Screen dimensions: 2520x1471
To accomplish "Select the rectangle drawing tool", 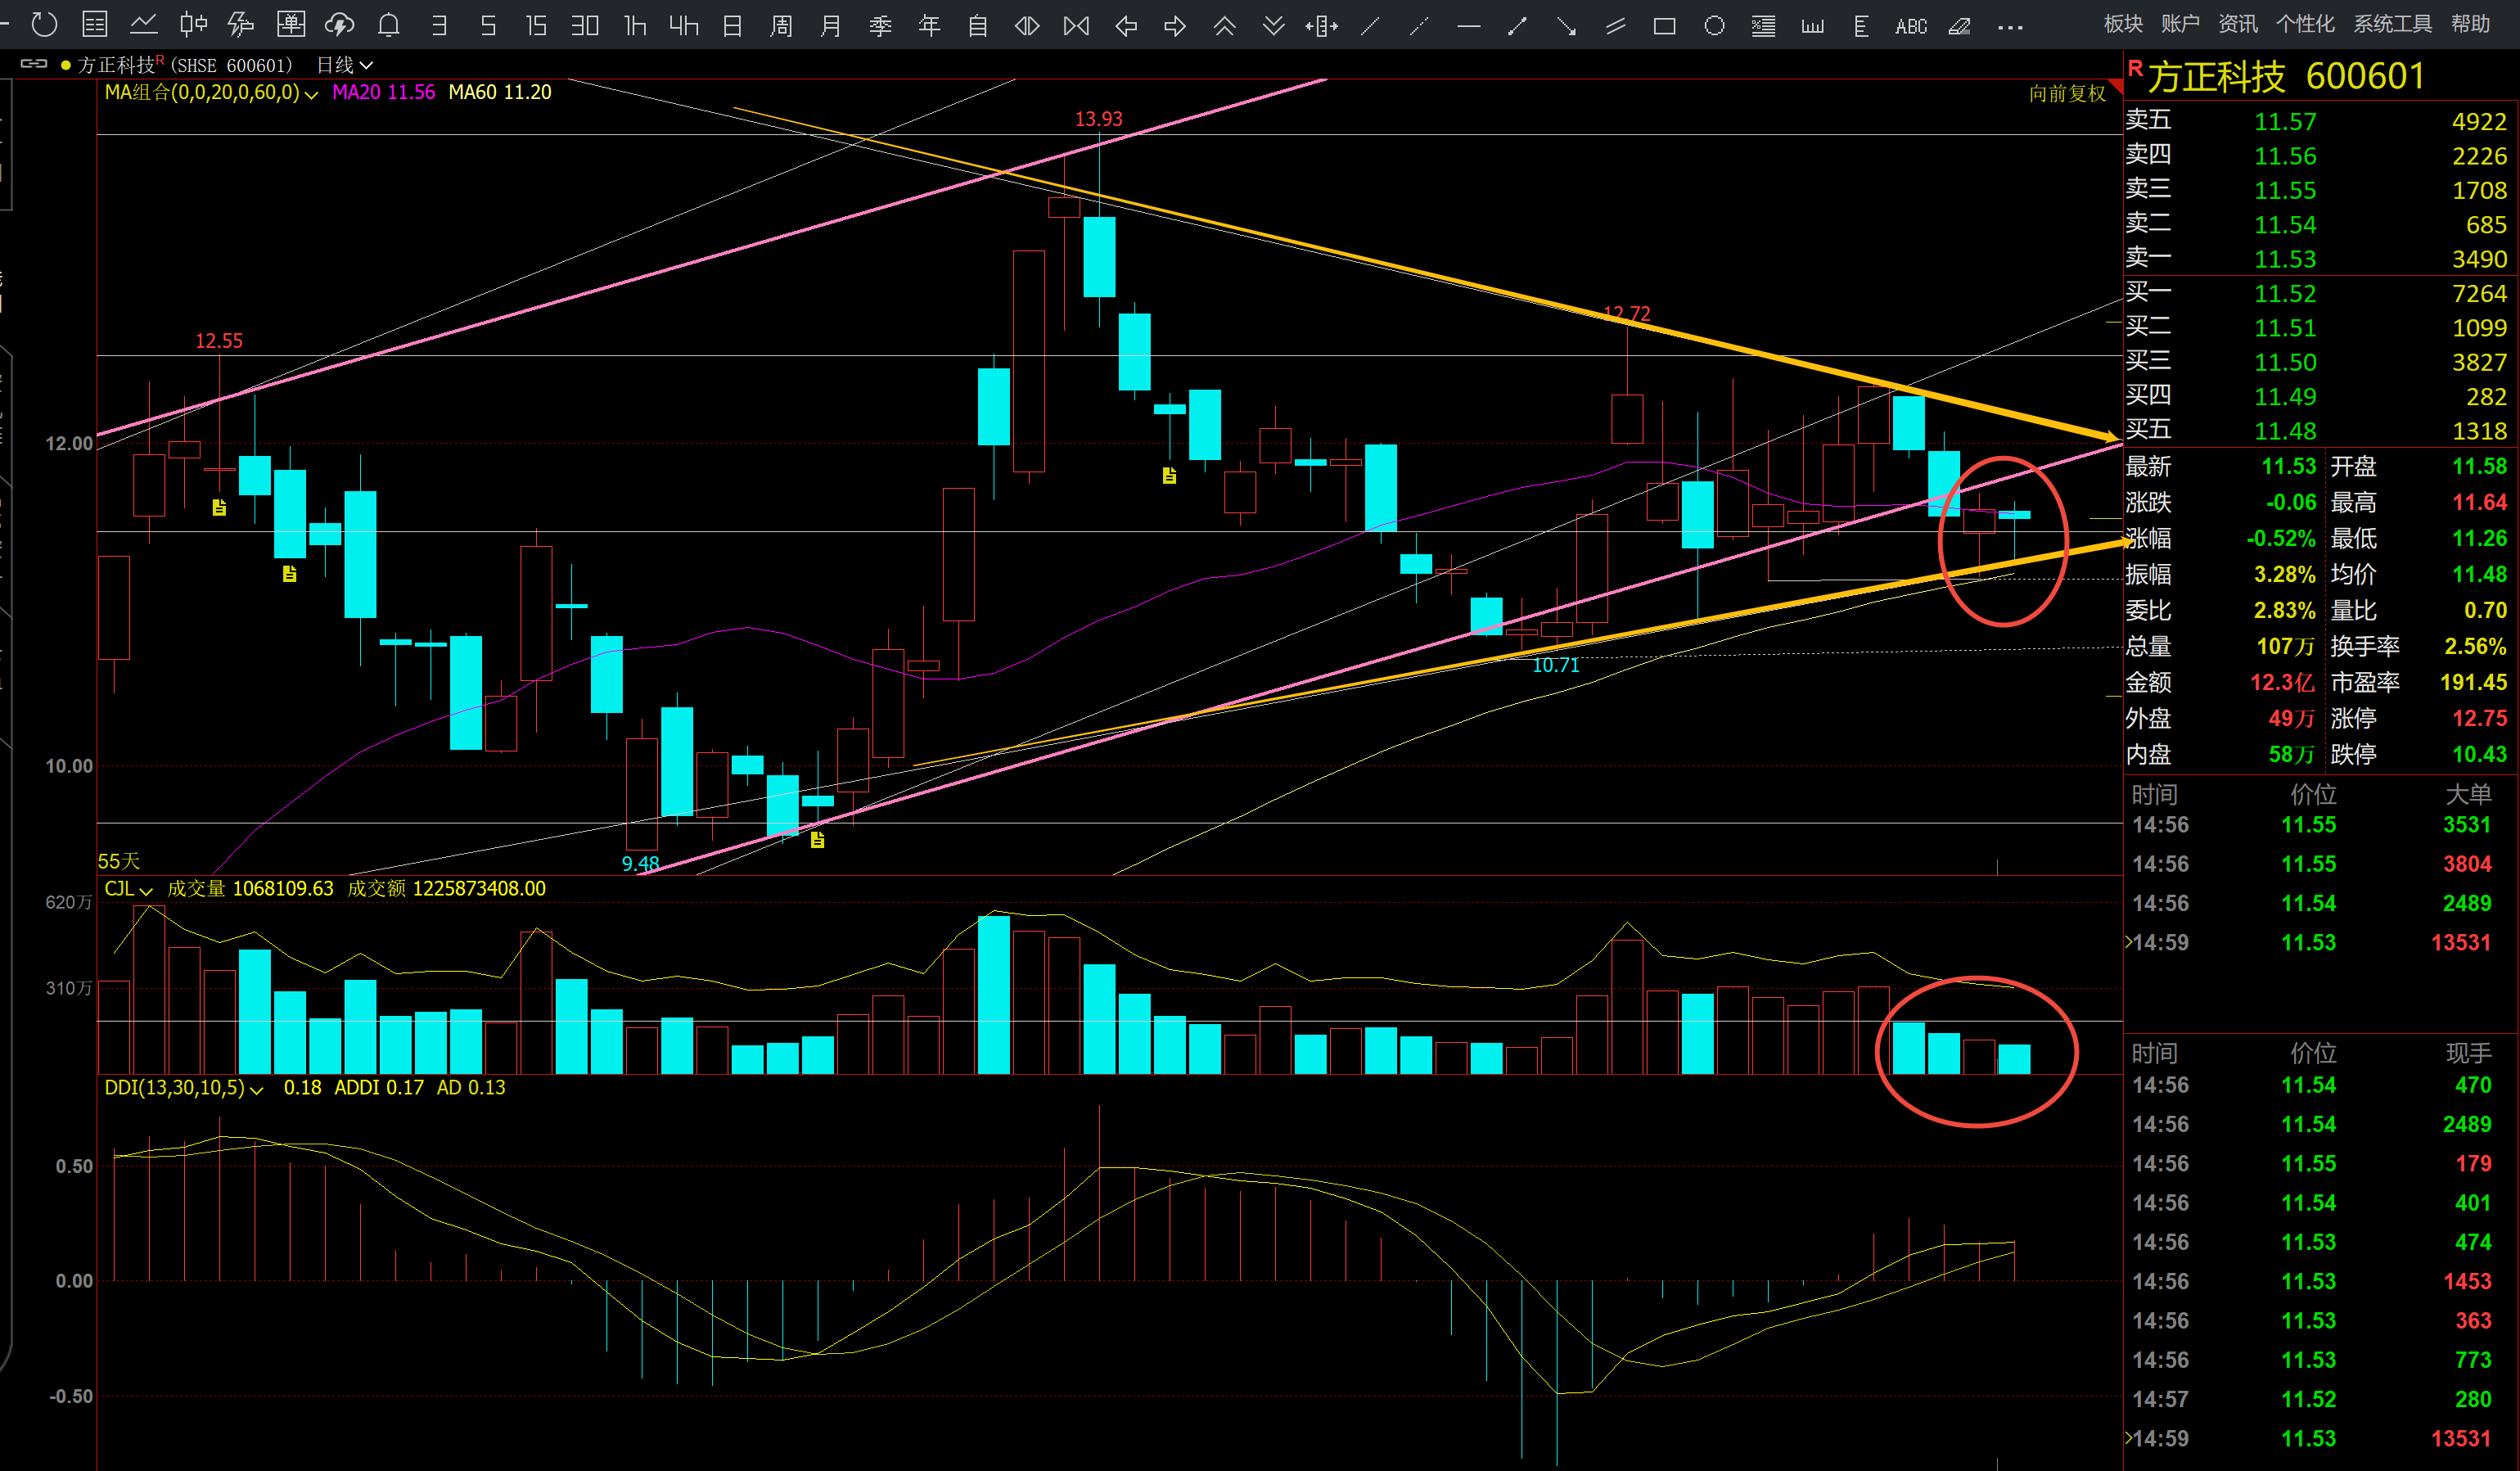I will (x=1665, y=26).
